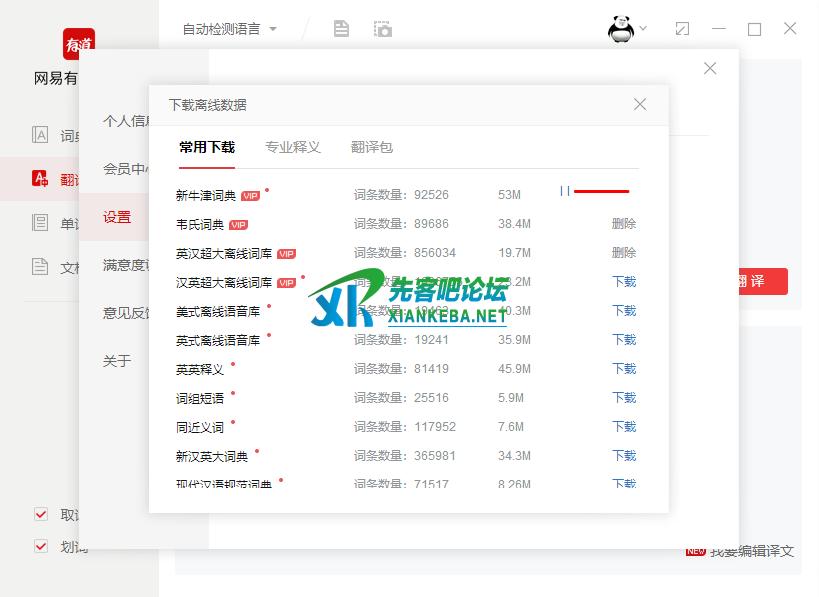Pause the 新牛津词典 download

pyautogui.click(x=565, y=191)
